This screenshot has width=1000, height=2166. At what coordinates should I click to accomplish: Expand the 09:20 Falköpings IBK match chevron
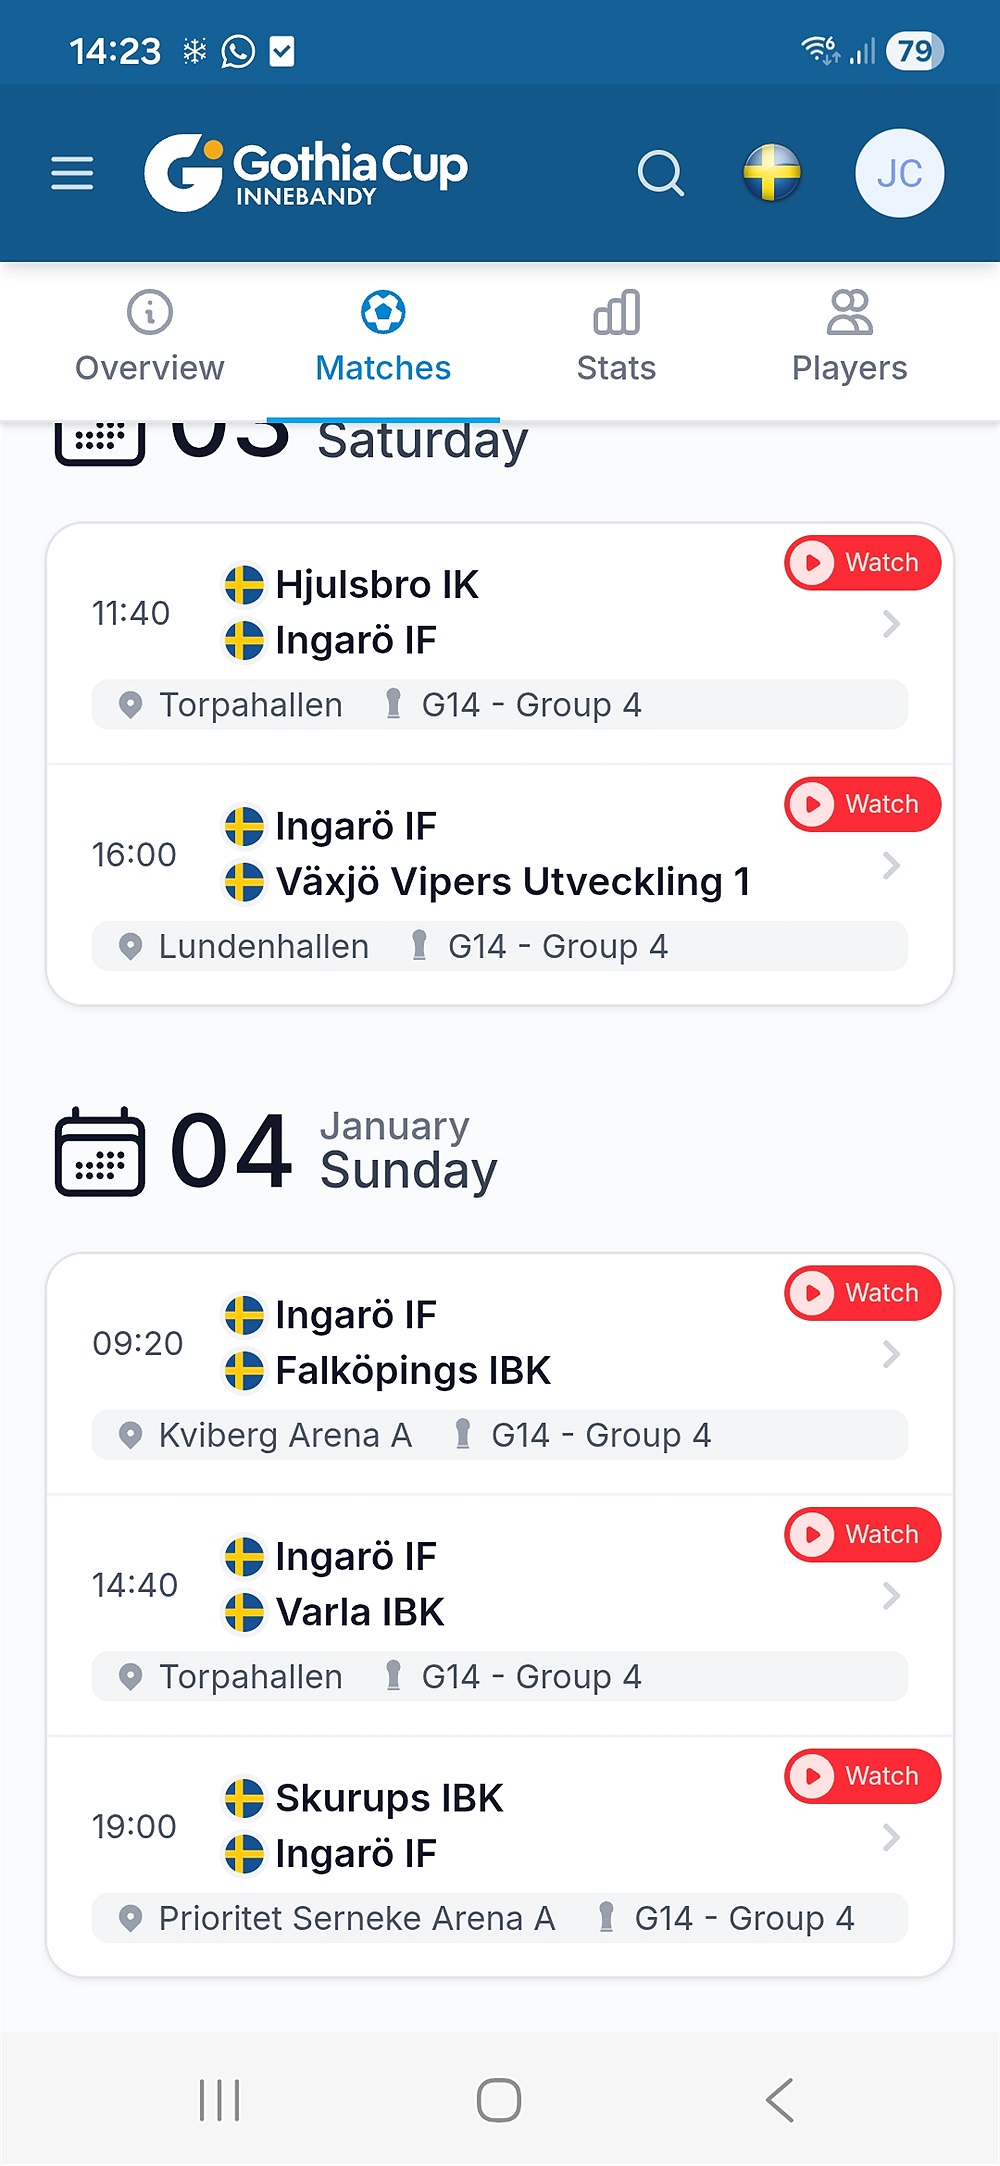[x=891, y=1355]
